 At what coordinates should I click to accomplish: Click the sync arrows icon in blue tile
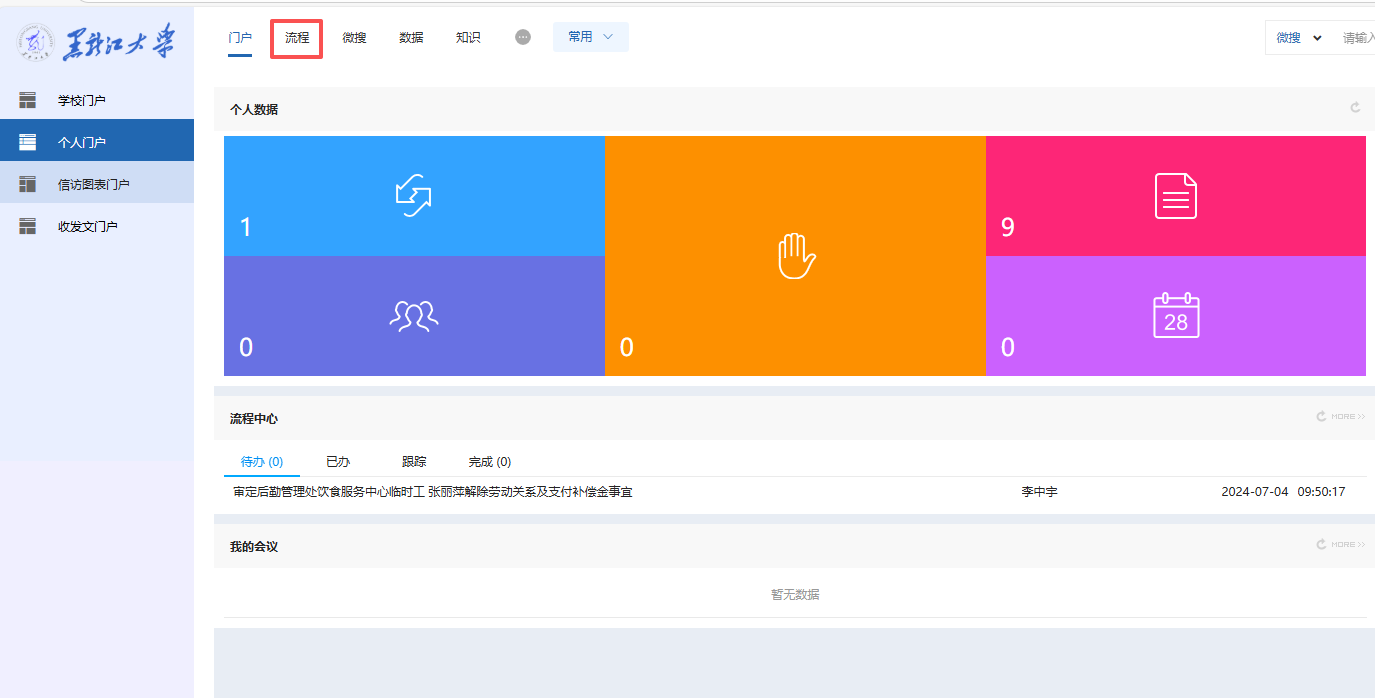[413, 195]
